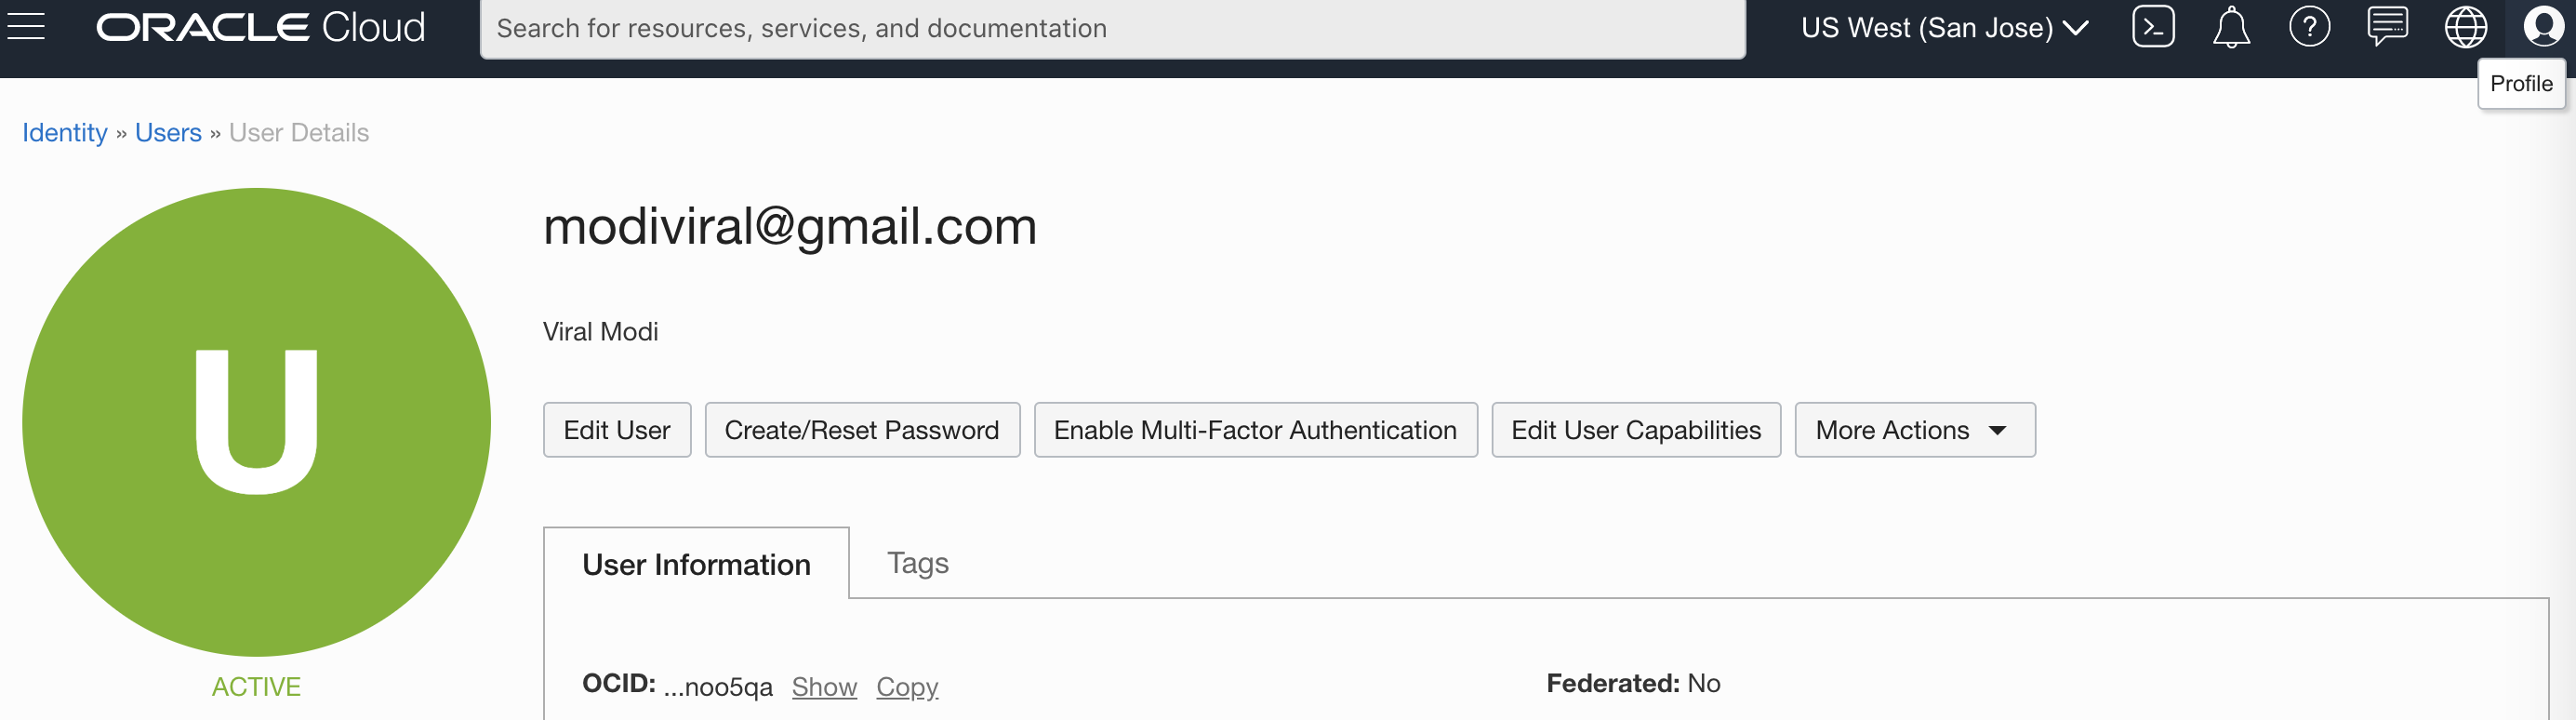
Task: Click the language globe icon
Action: point(2465,27)
